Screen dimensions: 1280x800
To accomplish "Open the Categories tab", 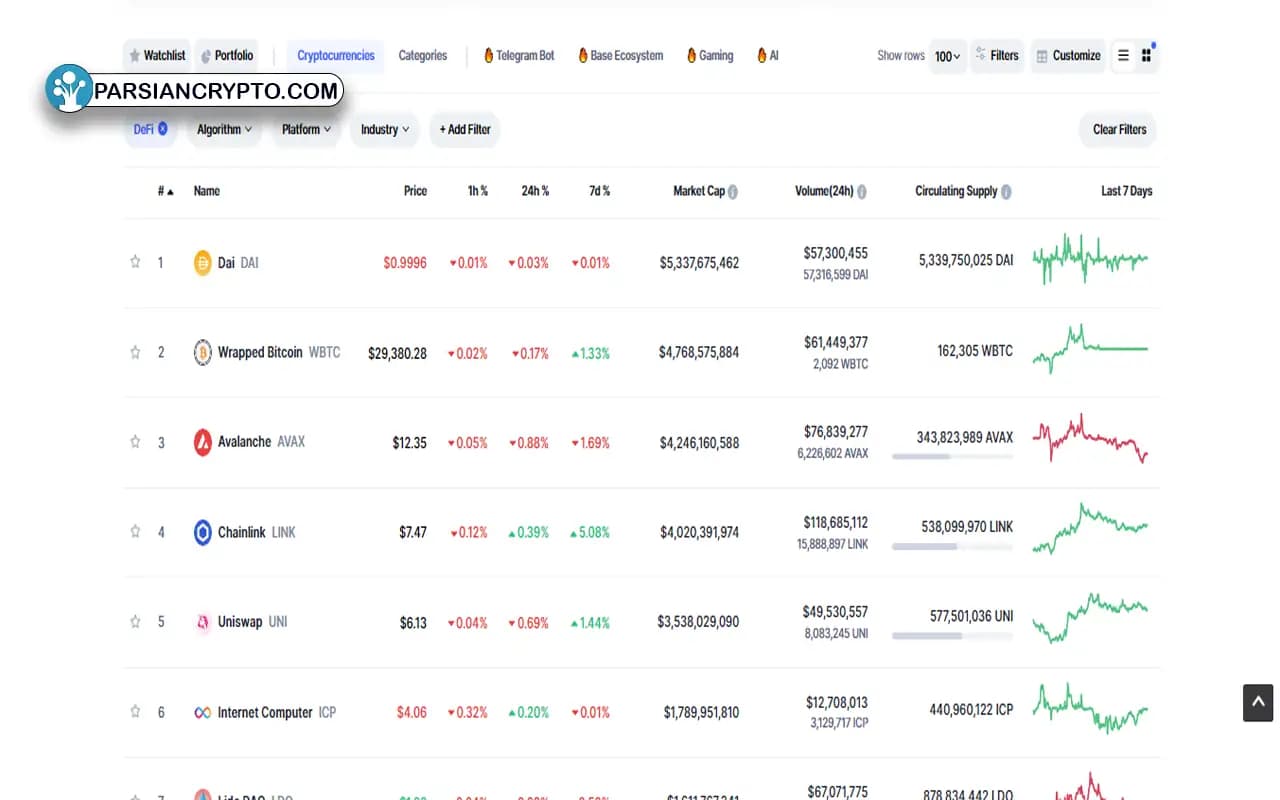I will coord(423,56).
